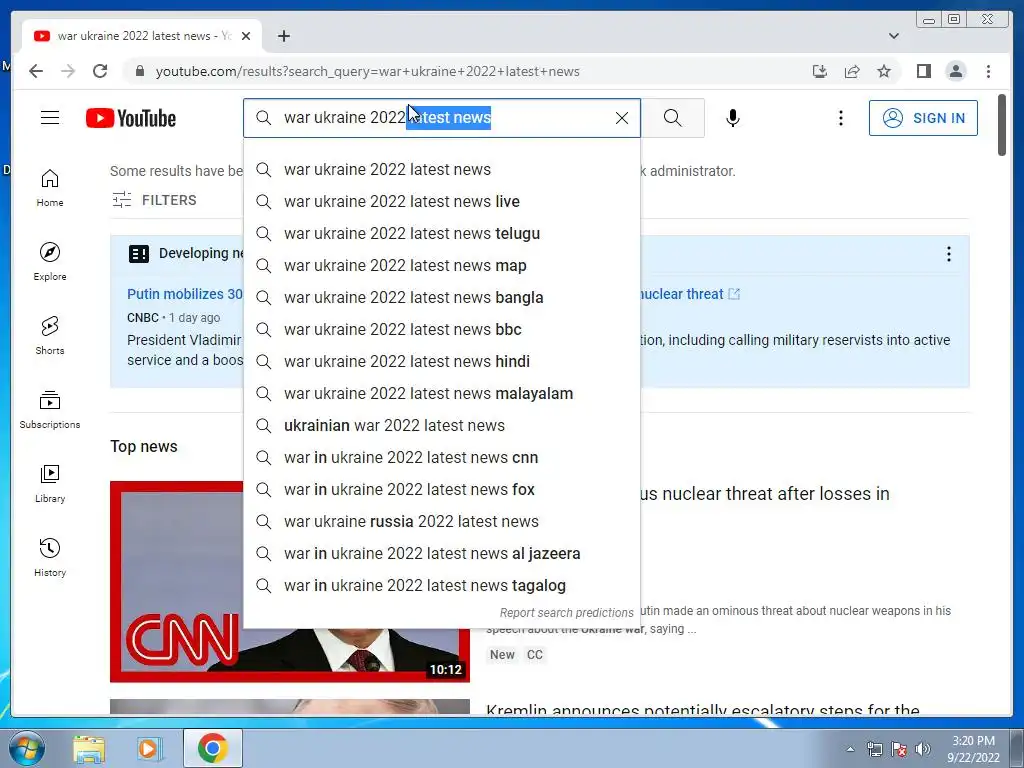Click the 'New' badge under the CNN video

(x=502, y=655)
